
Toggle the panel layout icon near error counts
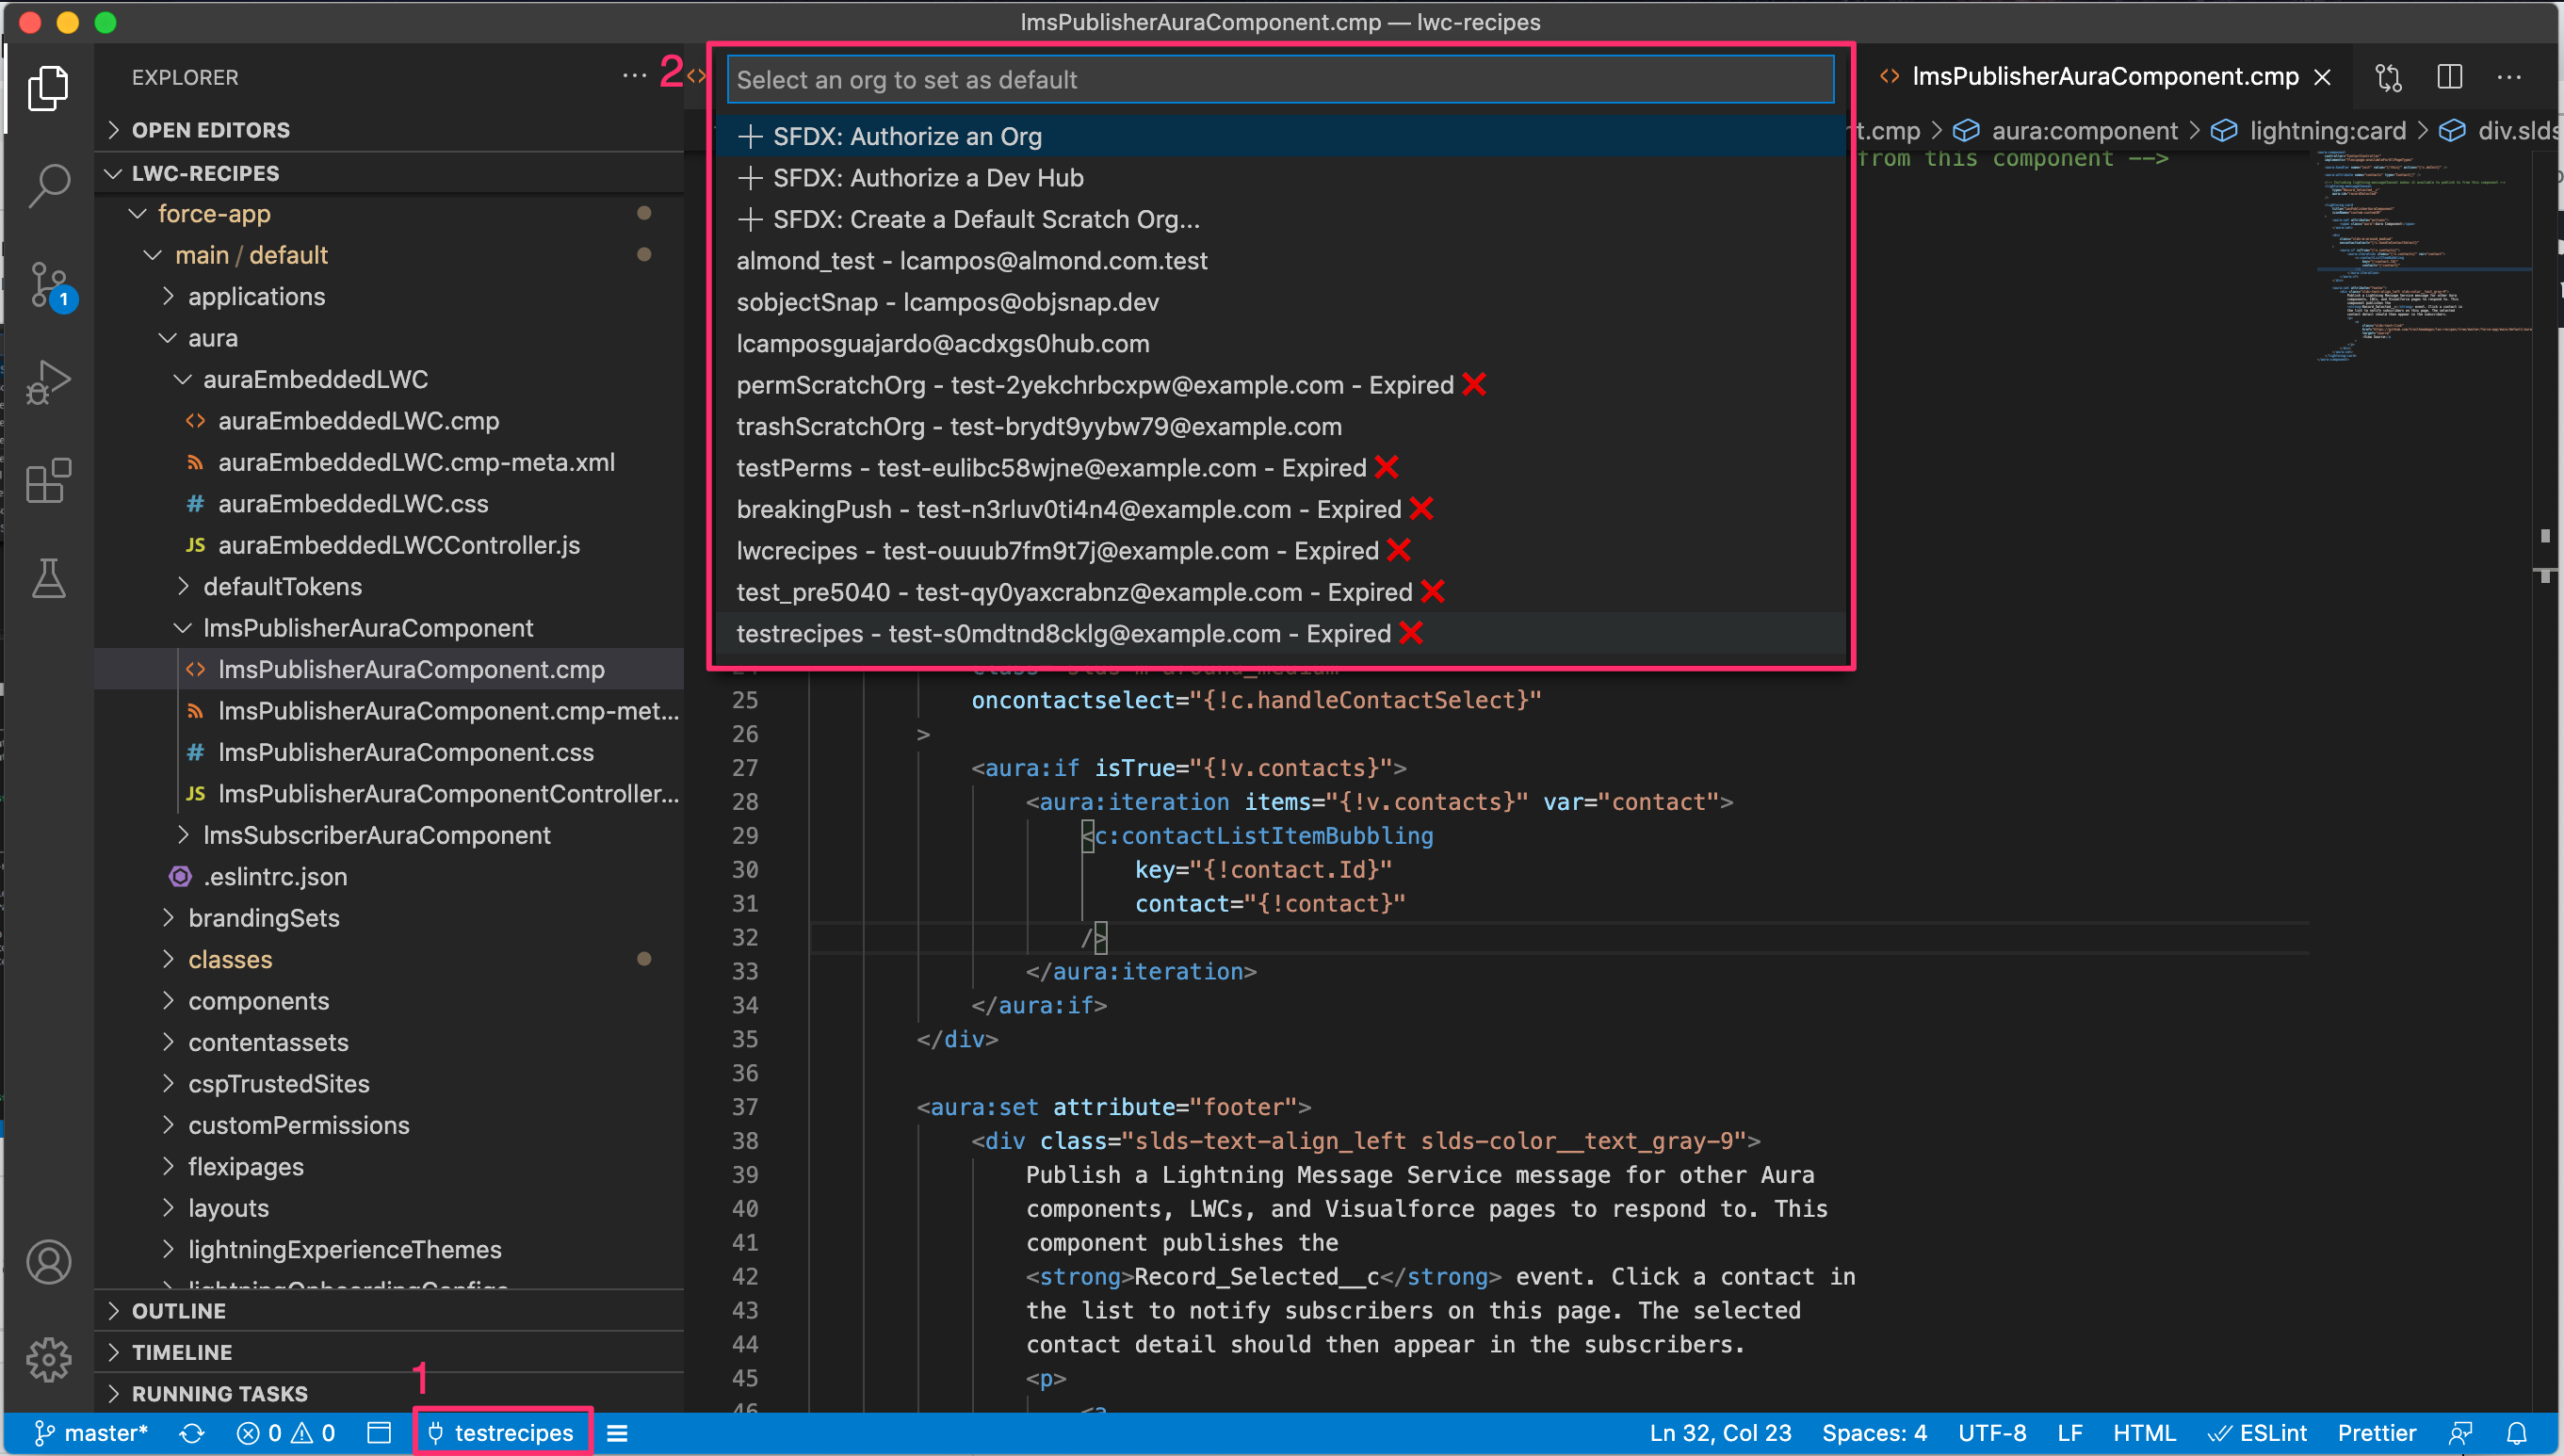tap(379, 1432)
